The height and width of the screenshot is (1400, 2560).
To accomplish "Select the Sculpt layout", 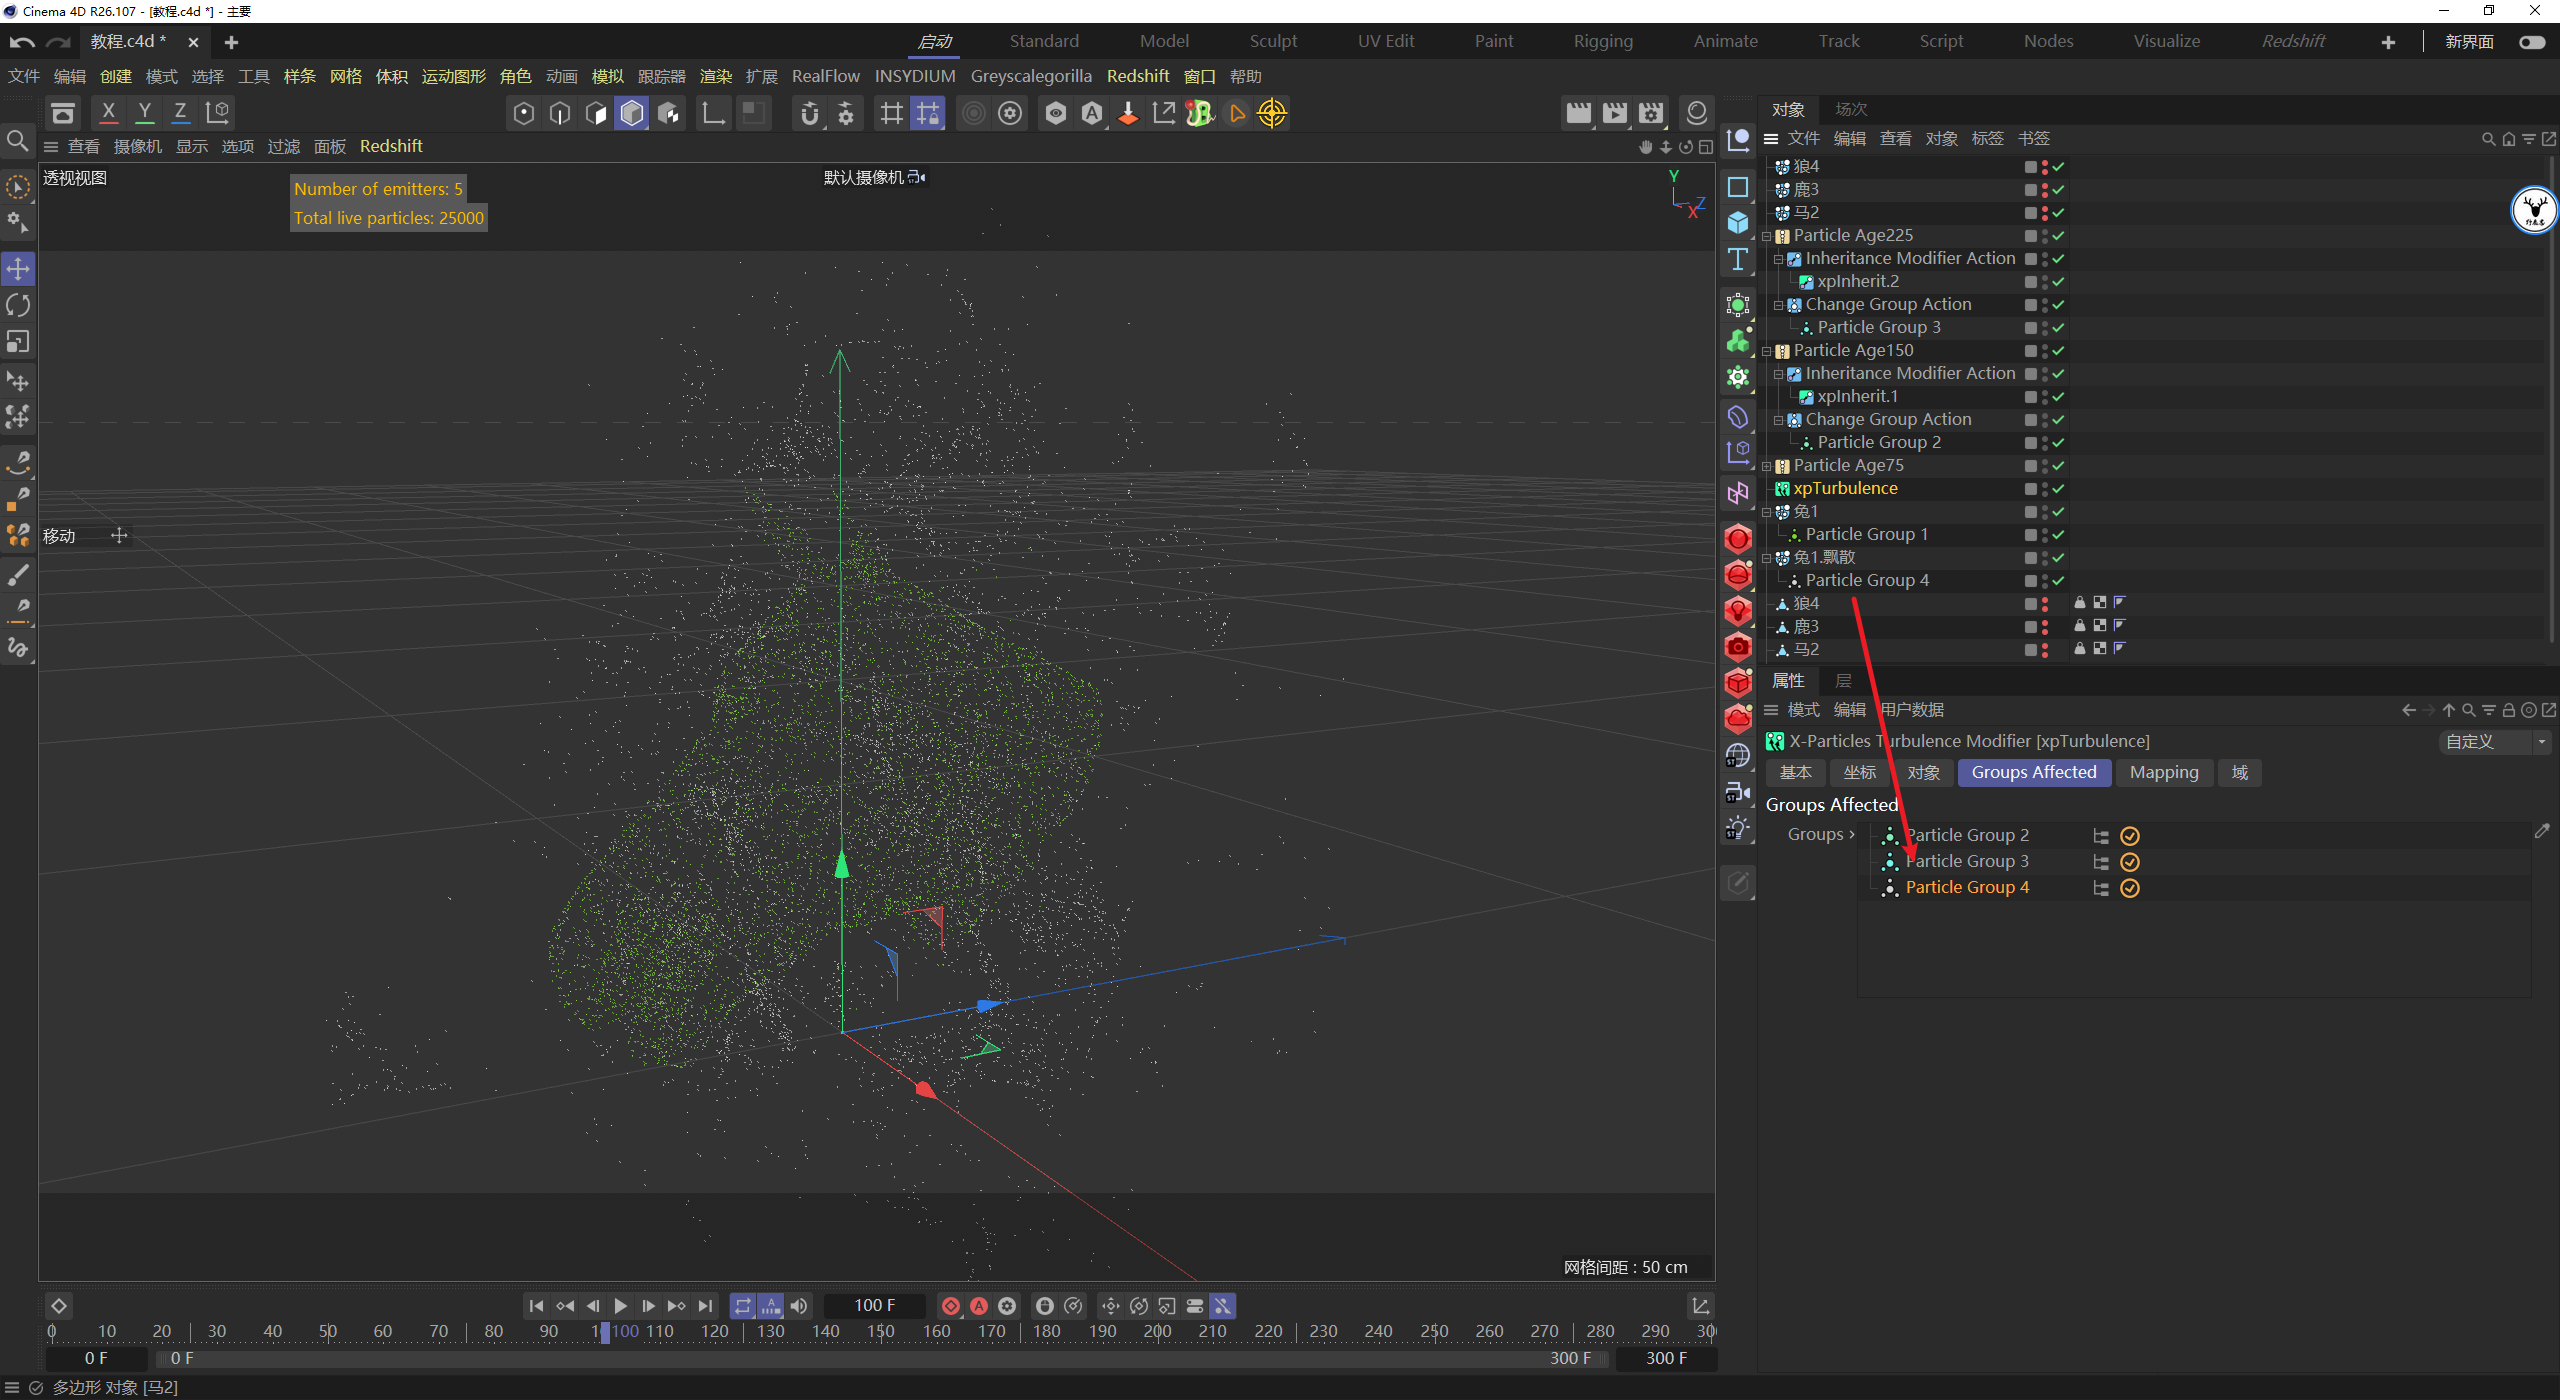I will point(1272,41).
